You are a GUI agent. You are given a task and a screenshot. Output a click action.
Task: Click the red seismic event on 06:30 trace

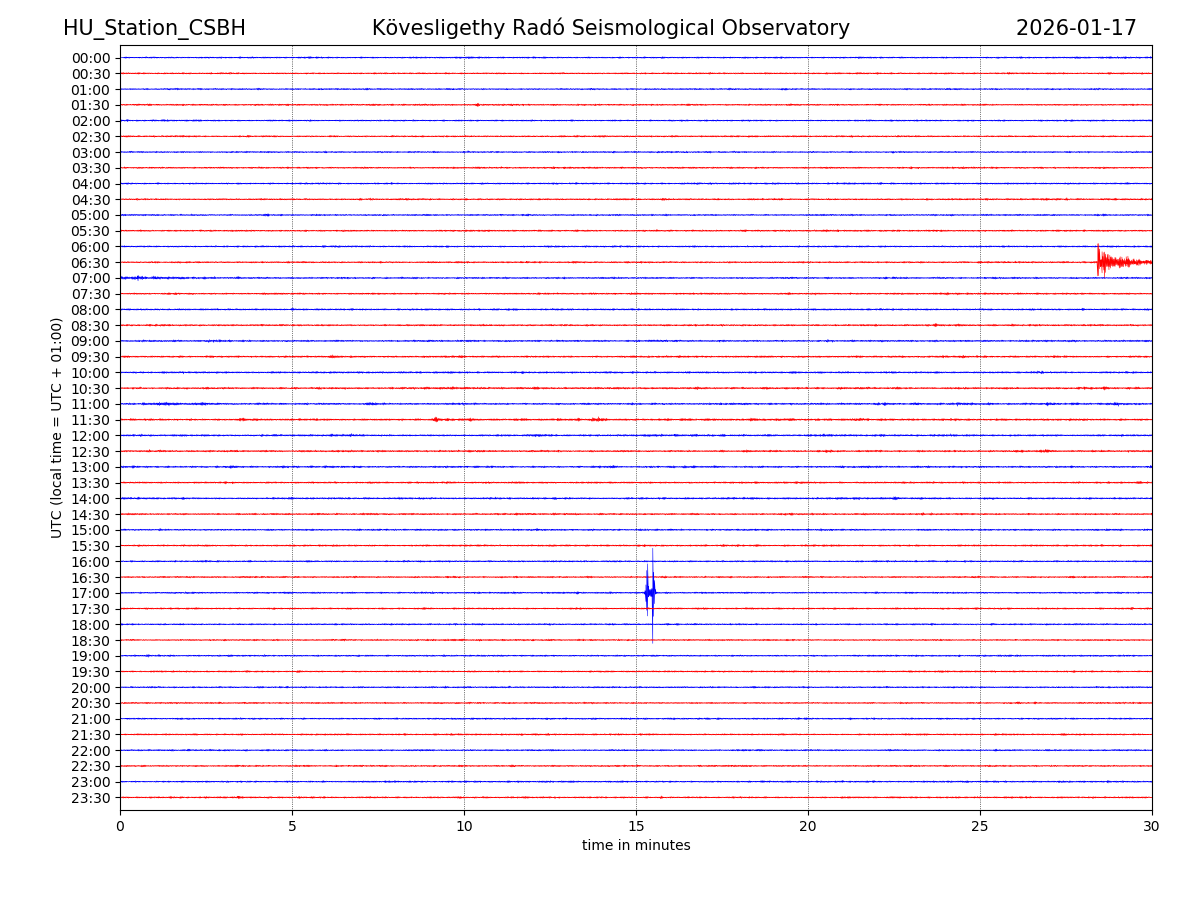(1102, 262)
